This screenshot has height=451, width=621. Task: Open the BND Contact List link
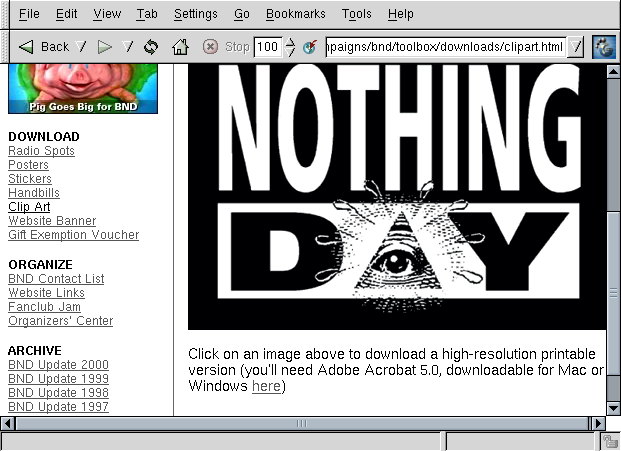(56, 279)
